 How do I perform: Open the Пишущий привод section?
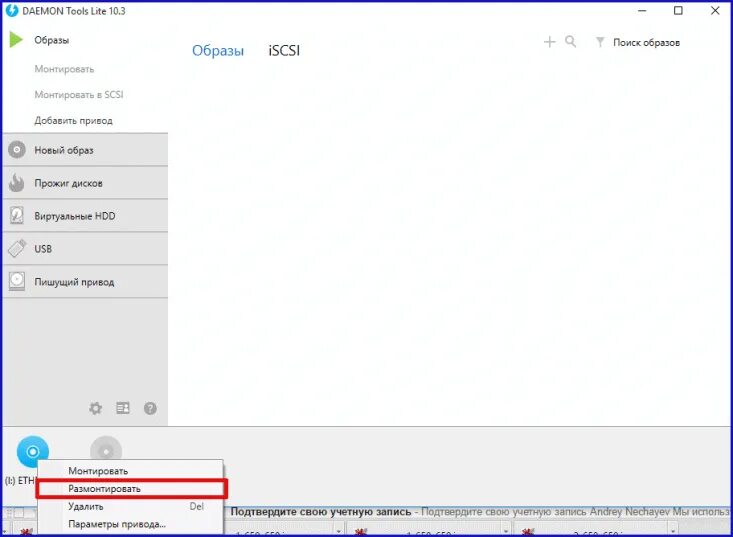86,282
